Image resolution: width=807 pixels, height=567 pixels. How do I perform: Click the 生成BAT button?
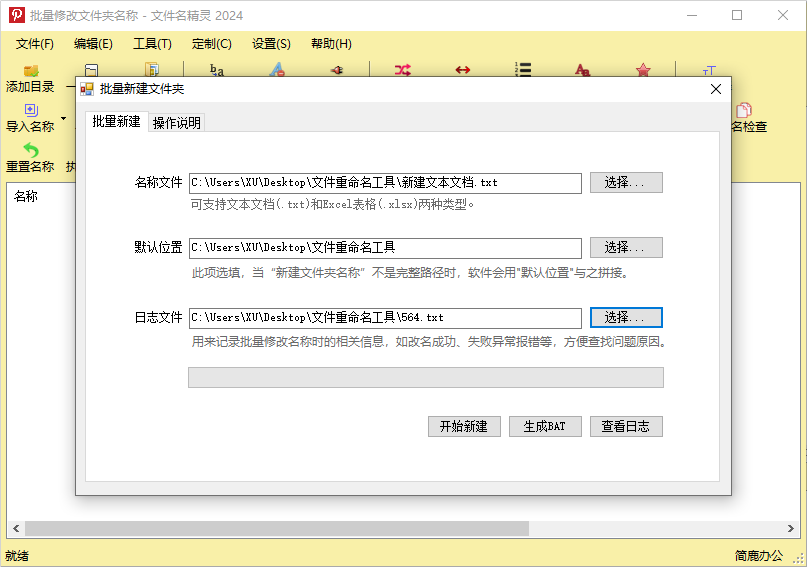[545, 426]
